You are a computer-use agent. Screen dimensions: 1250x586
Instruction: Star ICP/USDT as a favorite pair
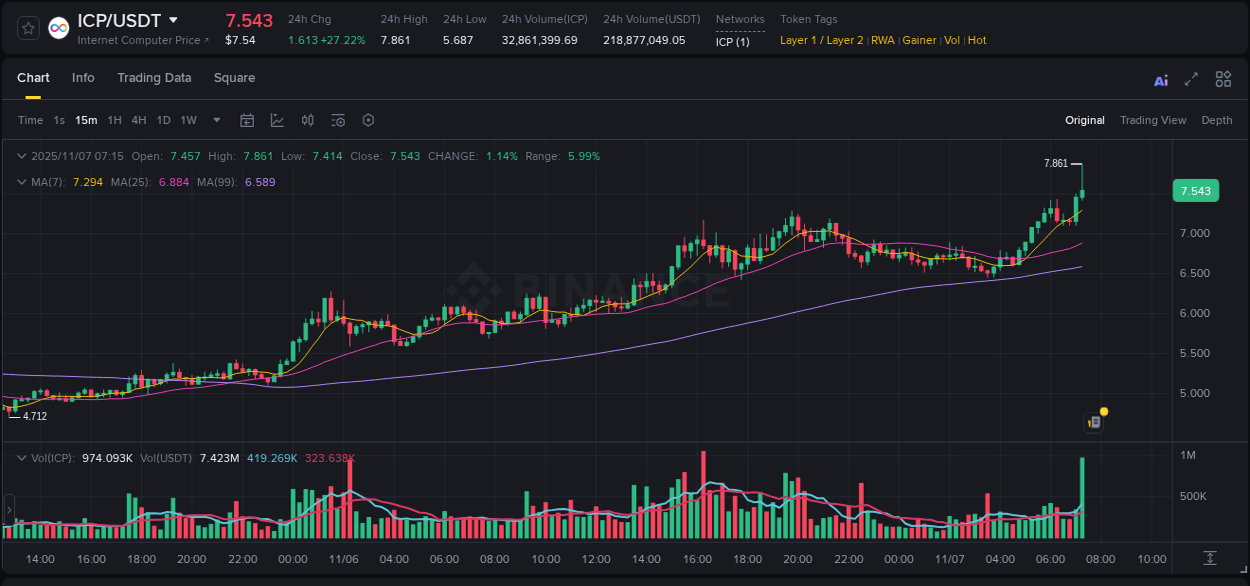pyautogui.click(x=27, y=27)
